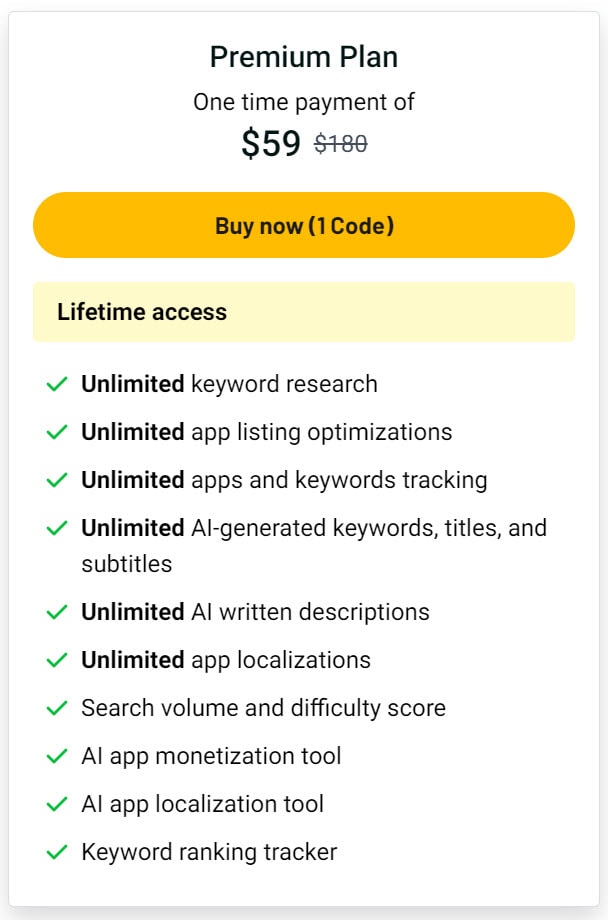Select the Lifetime access banner

[x=304, y=312]
